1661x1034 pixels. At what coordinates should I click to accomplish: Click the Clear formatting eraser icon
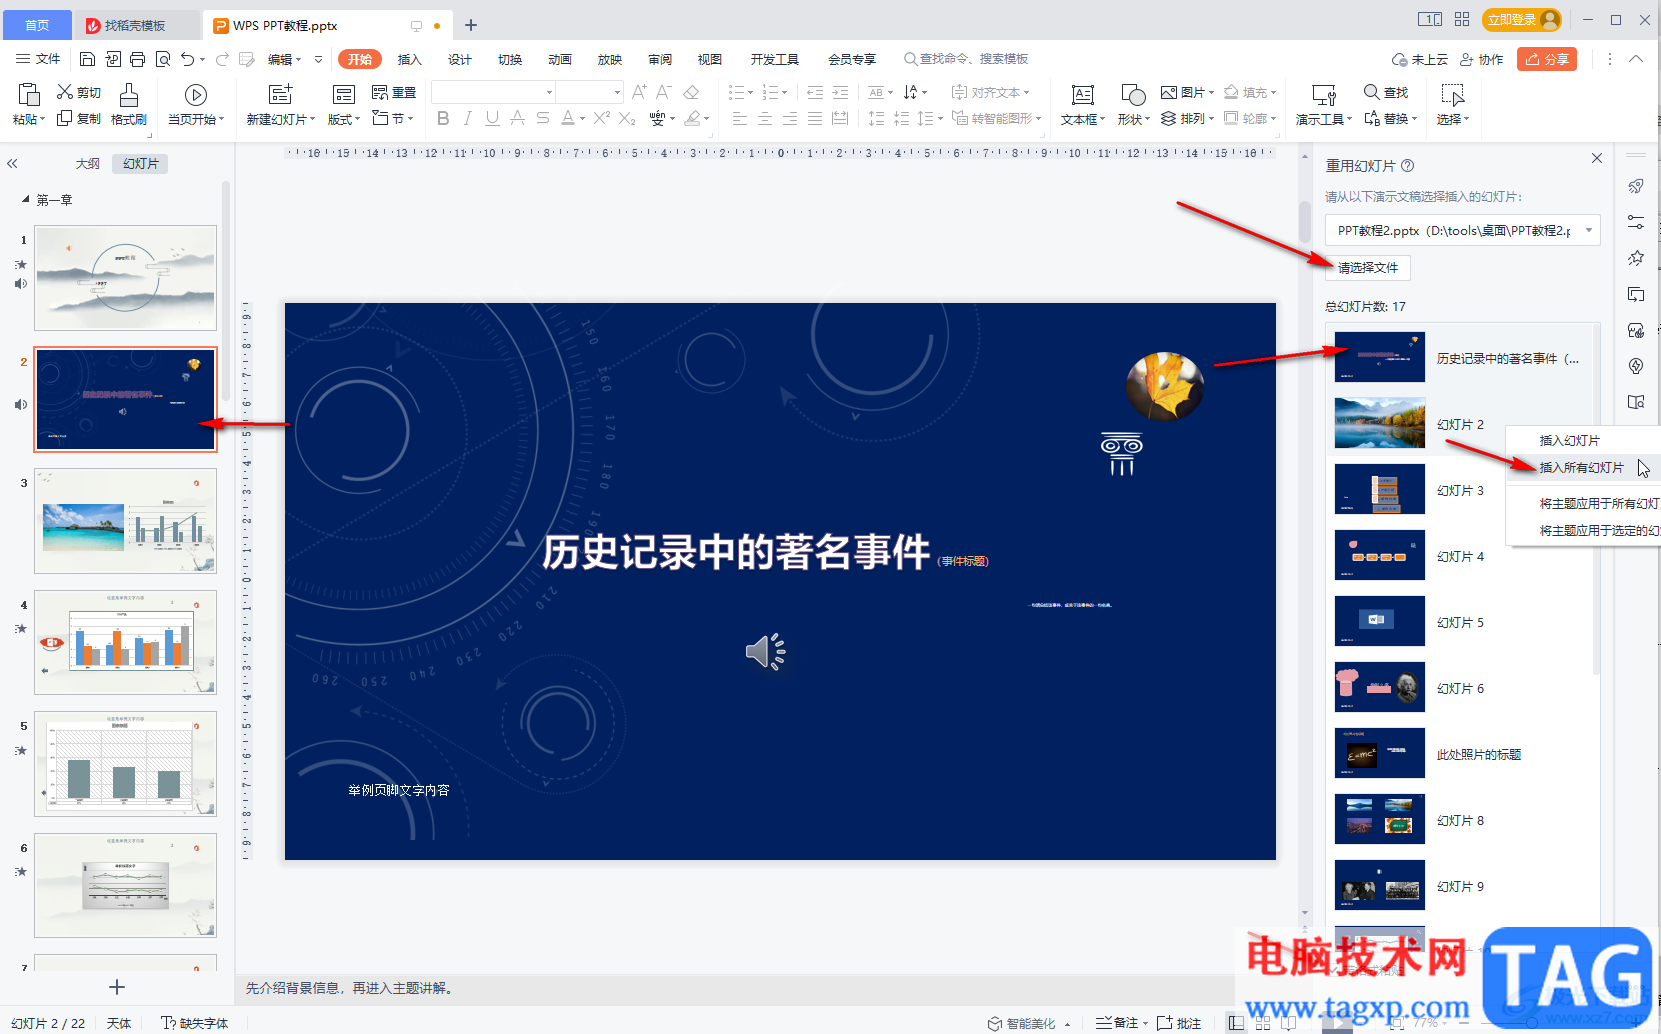point(691,92)
